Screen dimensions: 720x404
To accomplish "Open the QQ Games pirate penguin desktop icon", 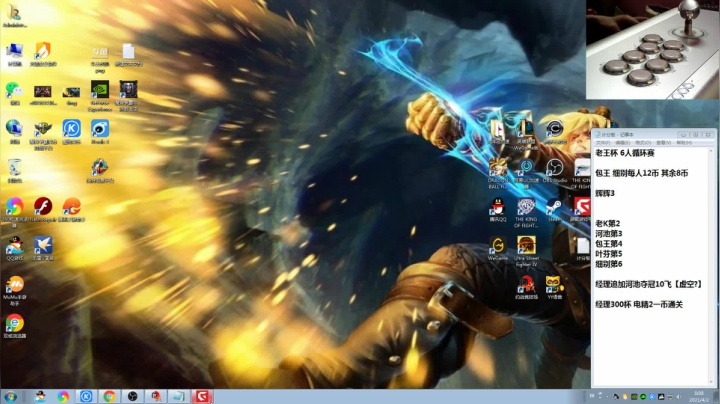I will (15, 249).
